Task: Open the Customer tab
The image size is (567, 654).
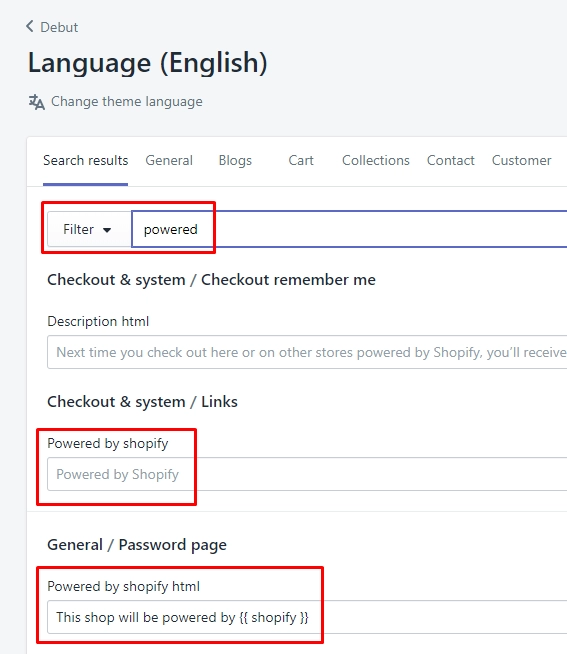Action: (x=522, y=161)
